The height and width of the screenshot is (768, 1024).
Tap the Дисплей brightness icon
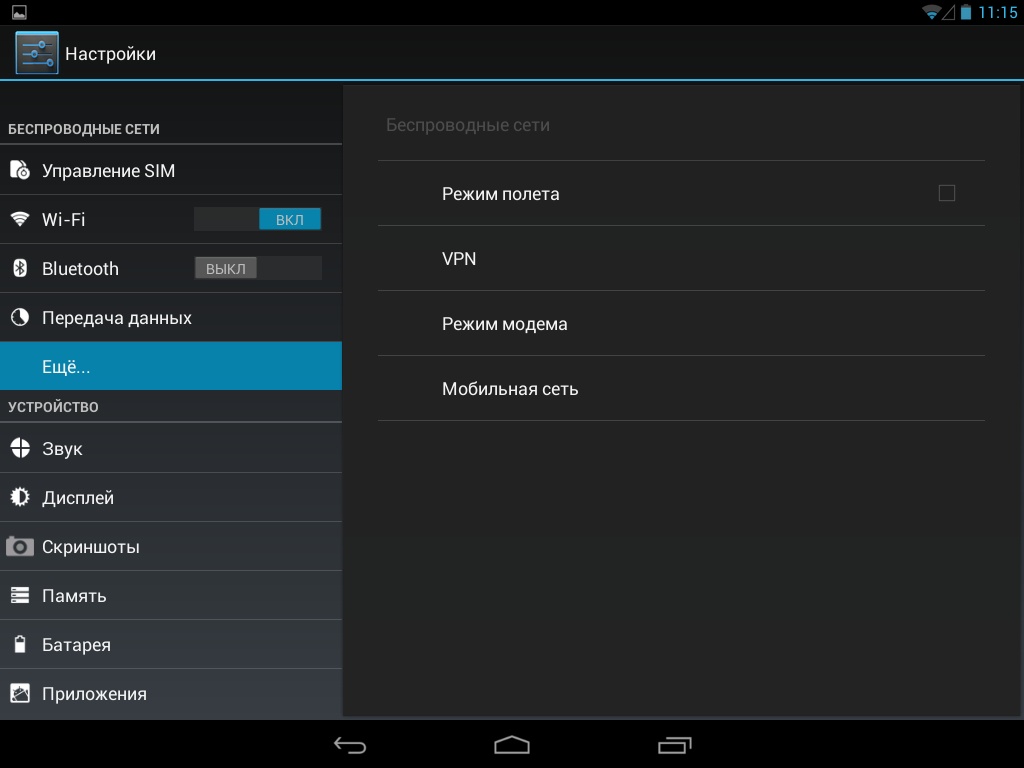pyautogui.click(x=20, y=498)
